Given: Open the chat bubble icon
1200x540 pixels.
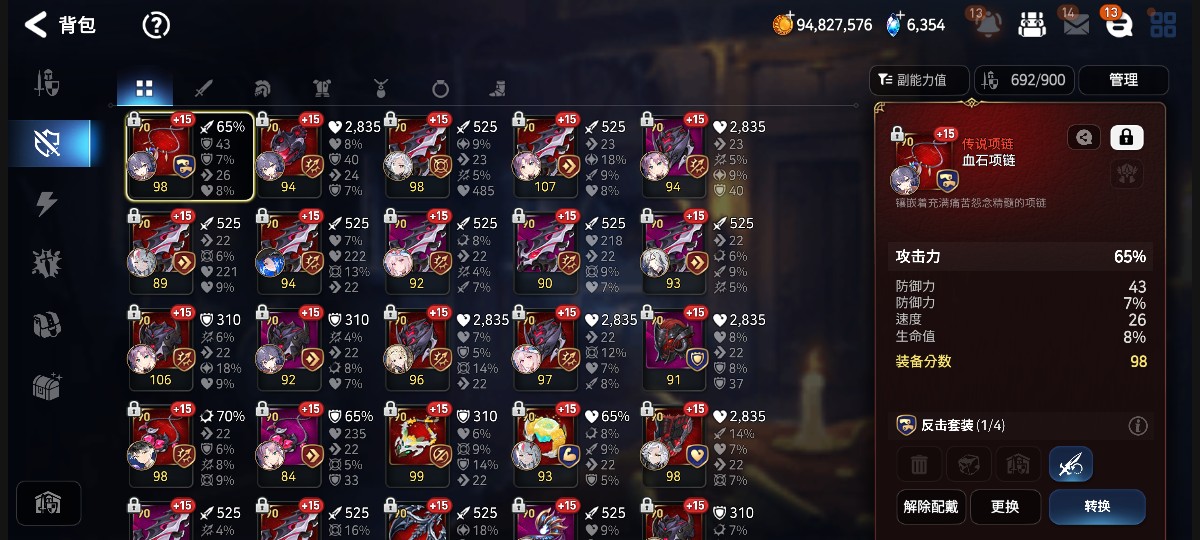Looking at the screenshot, I should point(1120,25).
